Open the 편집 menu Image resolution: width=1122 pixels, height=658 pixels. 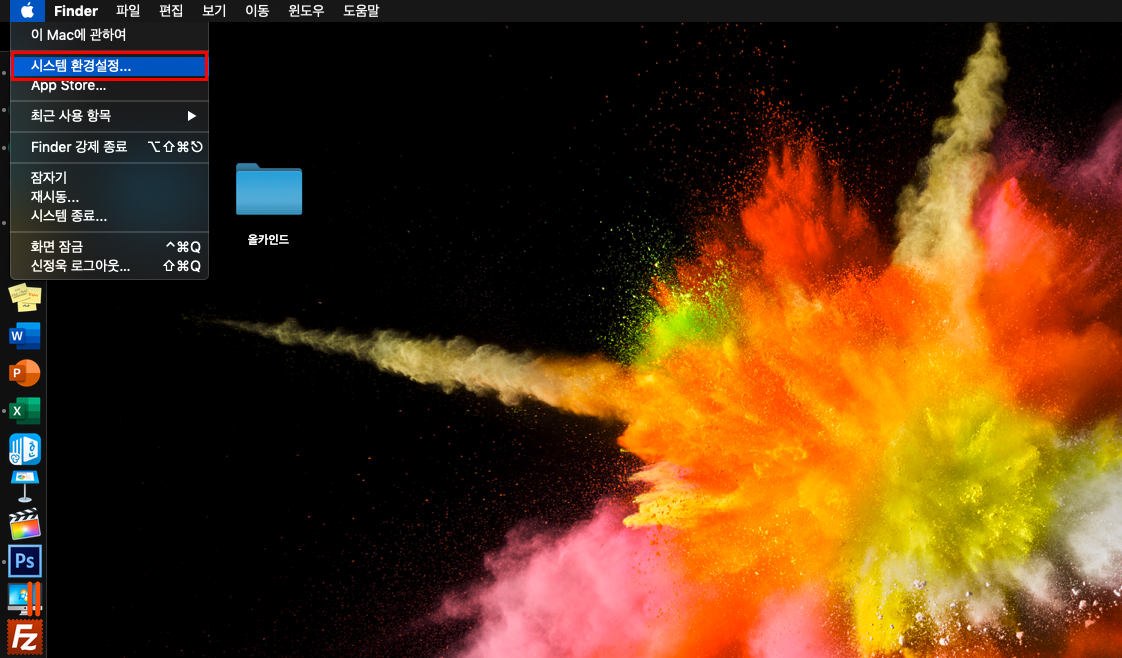[171, 11]
